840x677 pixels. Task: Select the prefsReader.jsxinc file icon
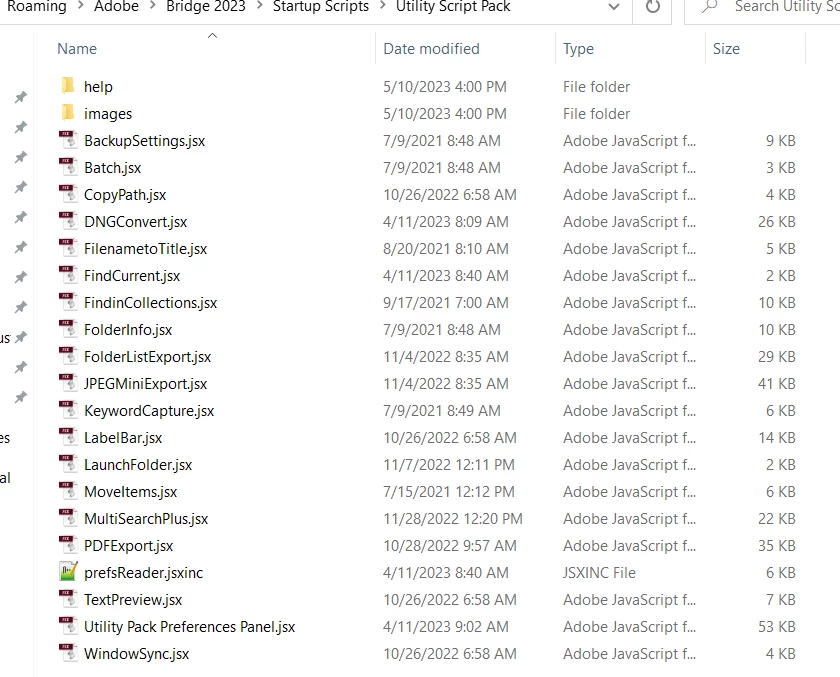(x=68, y=571)
